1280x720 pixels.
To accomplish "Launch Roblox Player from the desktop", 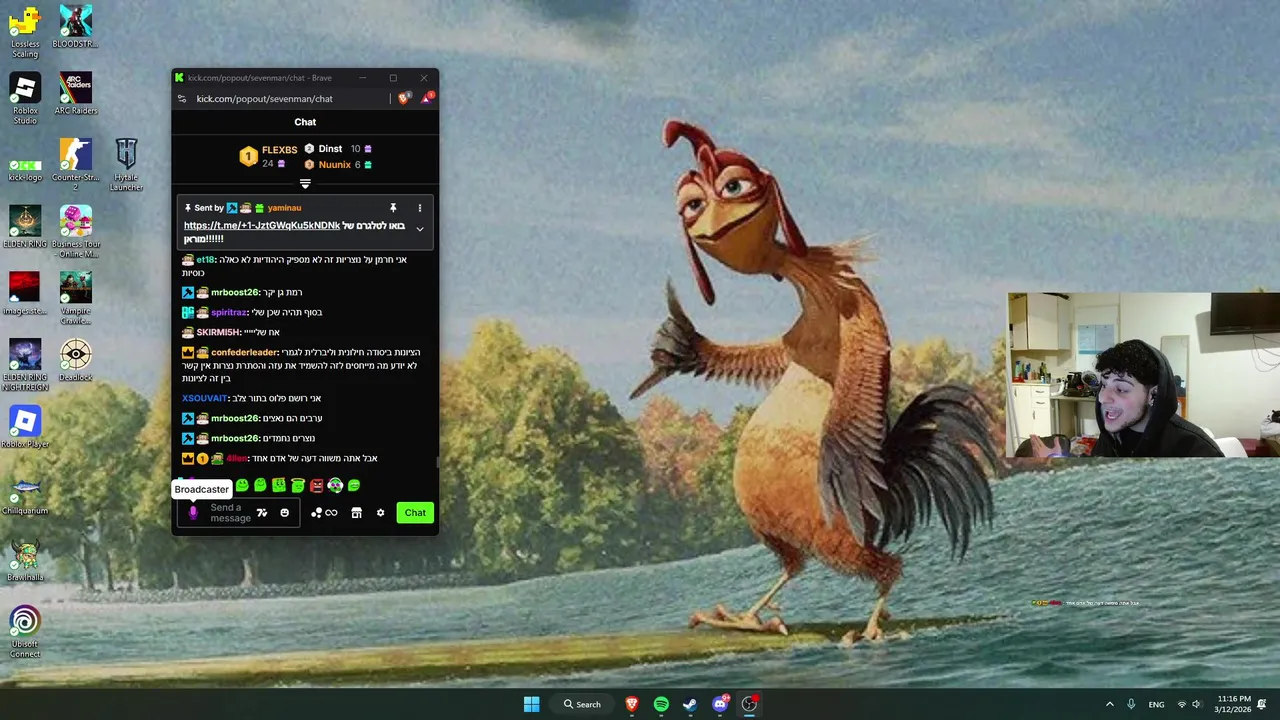I will click(25, 428).
